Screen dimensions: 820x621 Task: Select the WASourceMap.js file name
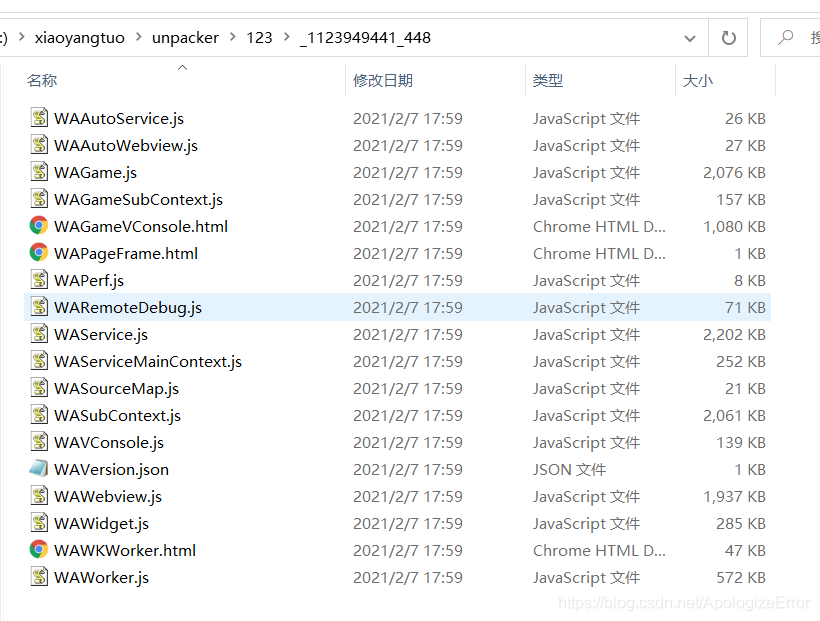[x=117, y=389]
